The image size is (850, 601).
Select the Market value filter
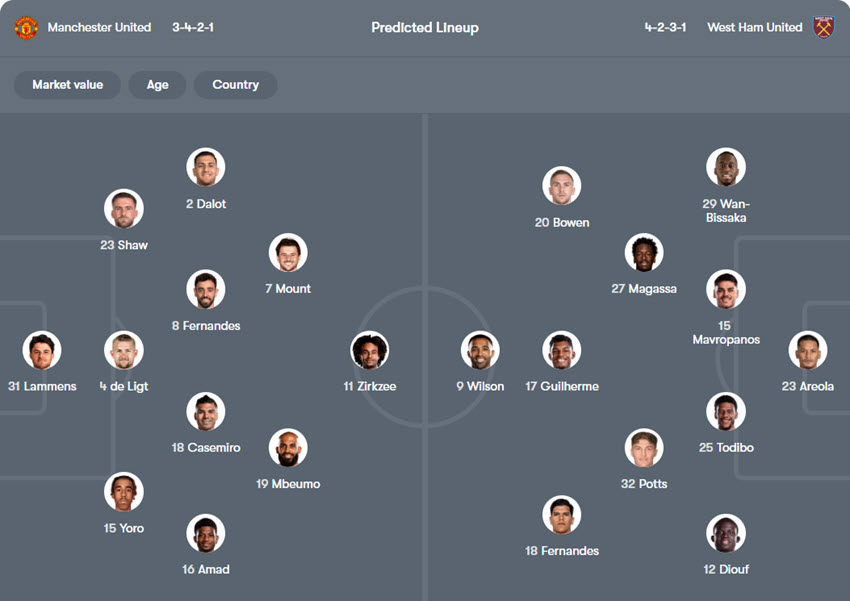tap(67, 85)
